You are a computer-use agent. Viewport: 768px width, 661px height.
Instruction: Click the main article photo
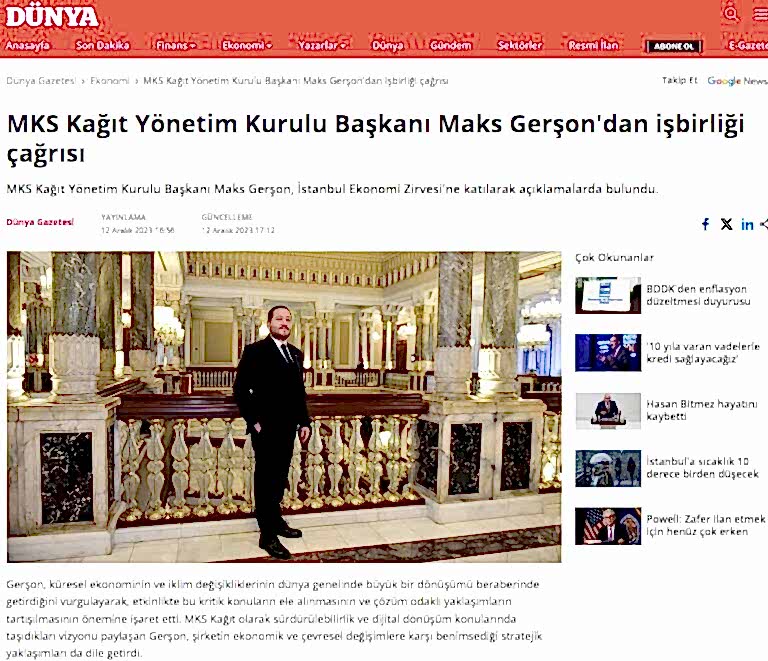coord(284,406)
